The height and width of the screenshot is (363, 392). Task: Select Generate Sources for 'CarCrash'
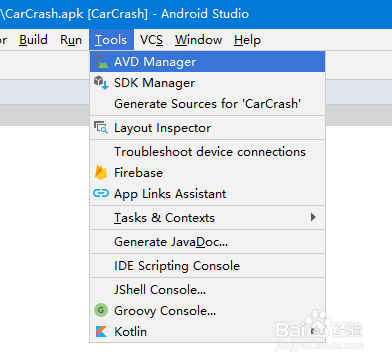coord(207,104)
